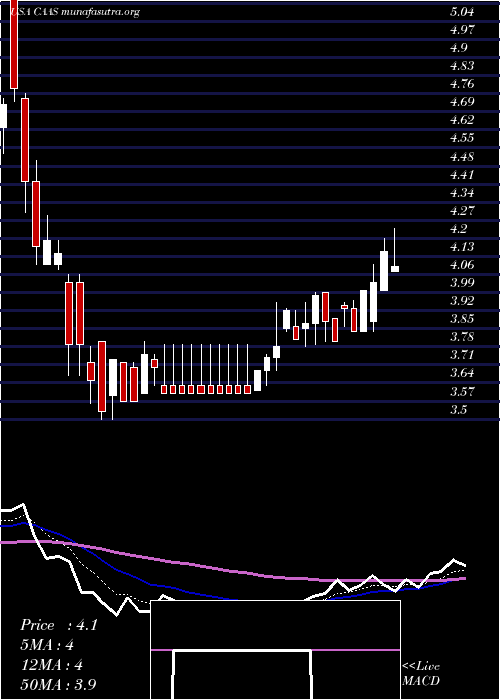
Task: Click the 3.92 price axis label
Action: coord(462,301)
